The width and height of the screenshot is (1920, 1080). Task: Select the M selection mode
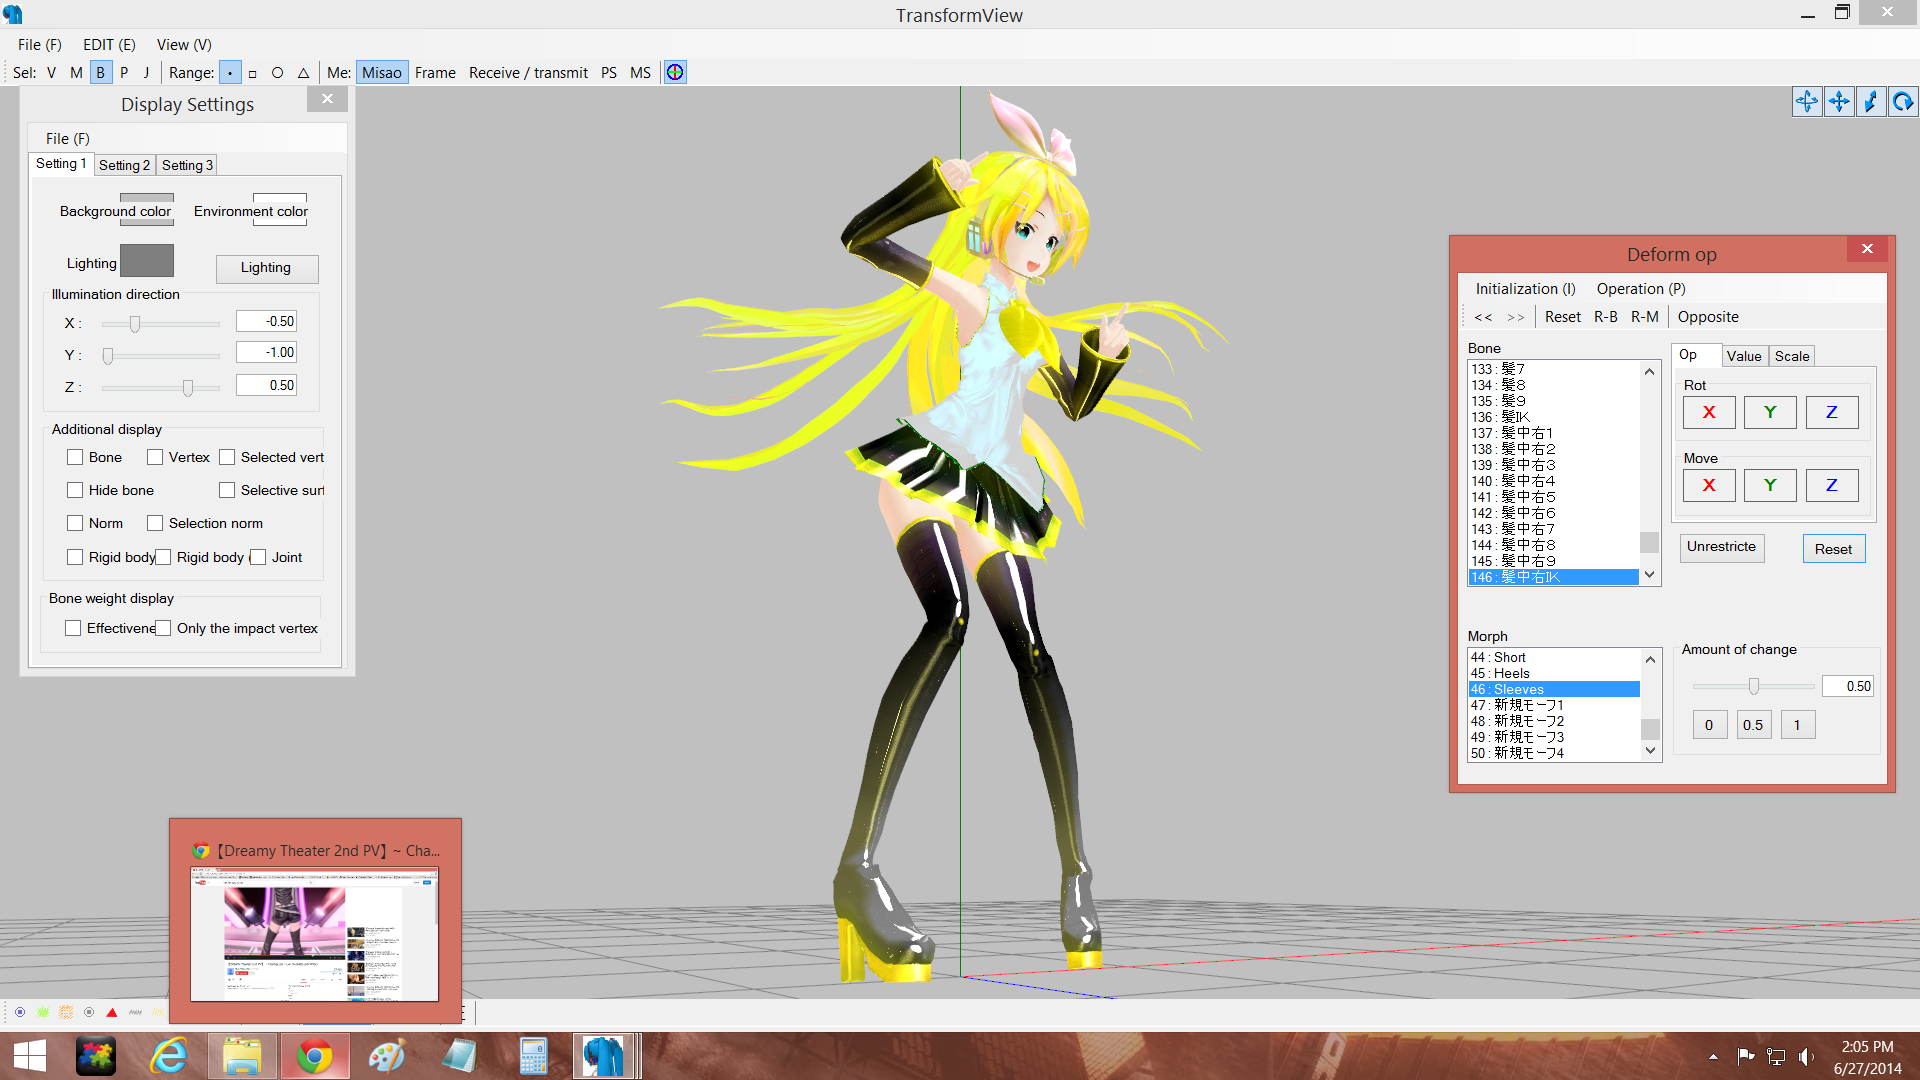(76, 72)
